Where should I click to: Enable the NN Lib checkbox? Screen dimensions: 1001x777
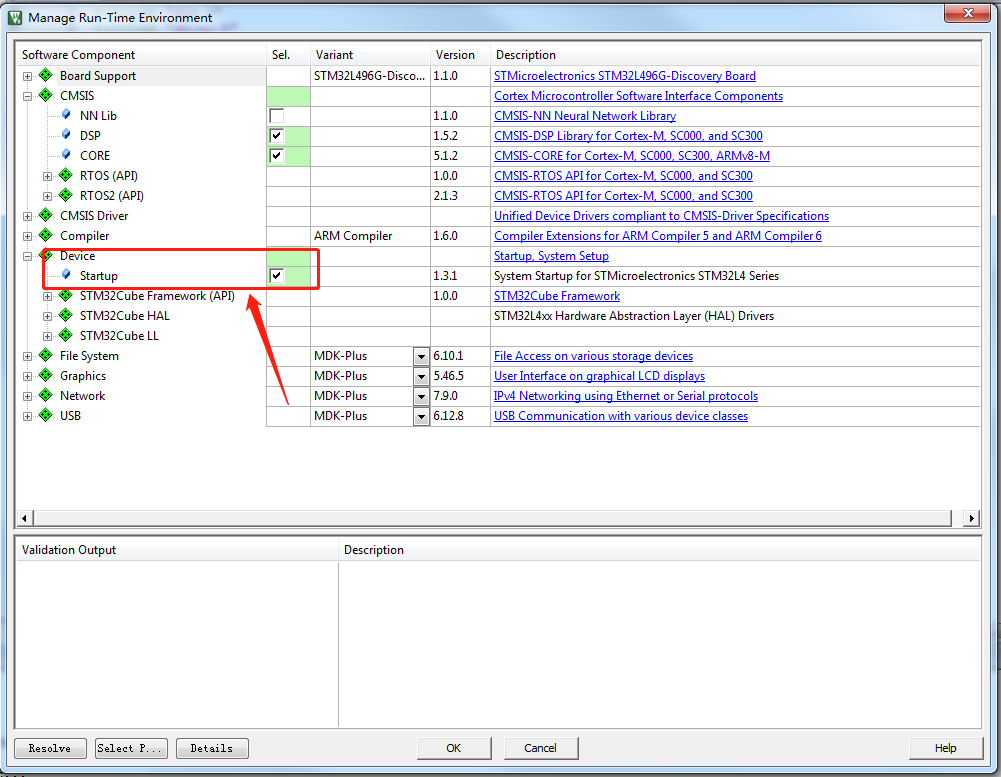[276, 115]
